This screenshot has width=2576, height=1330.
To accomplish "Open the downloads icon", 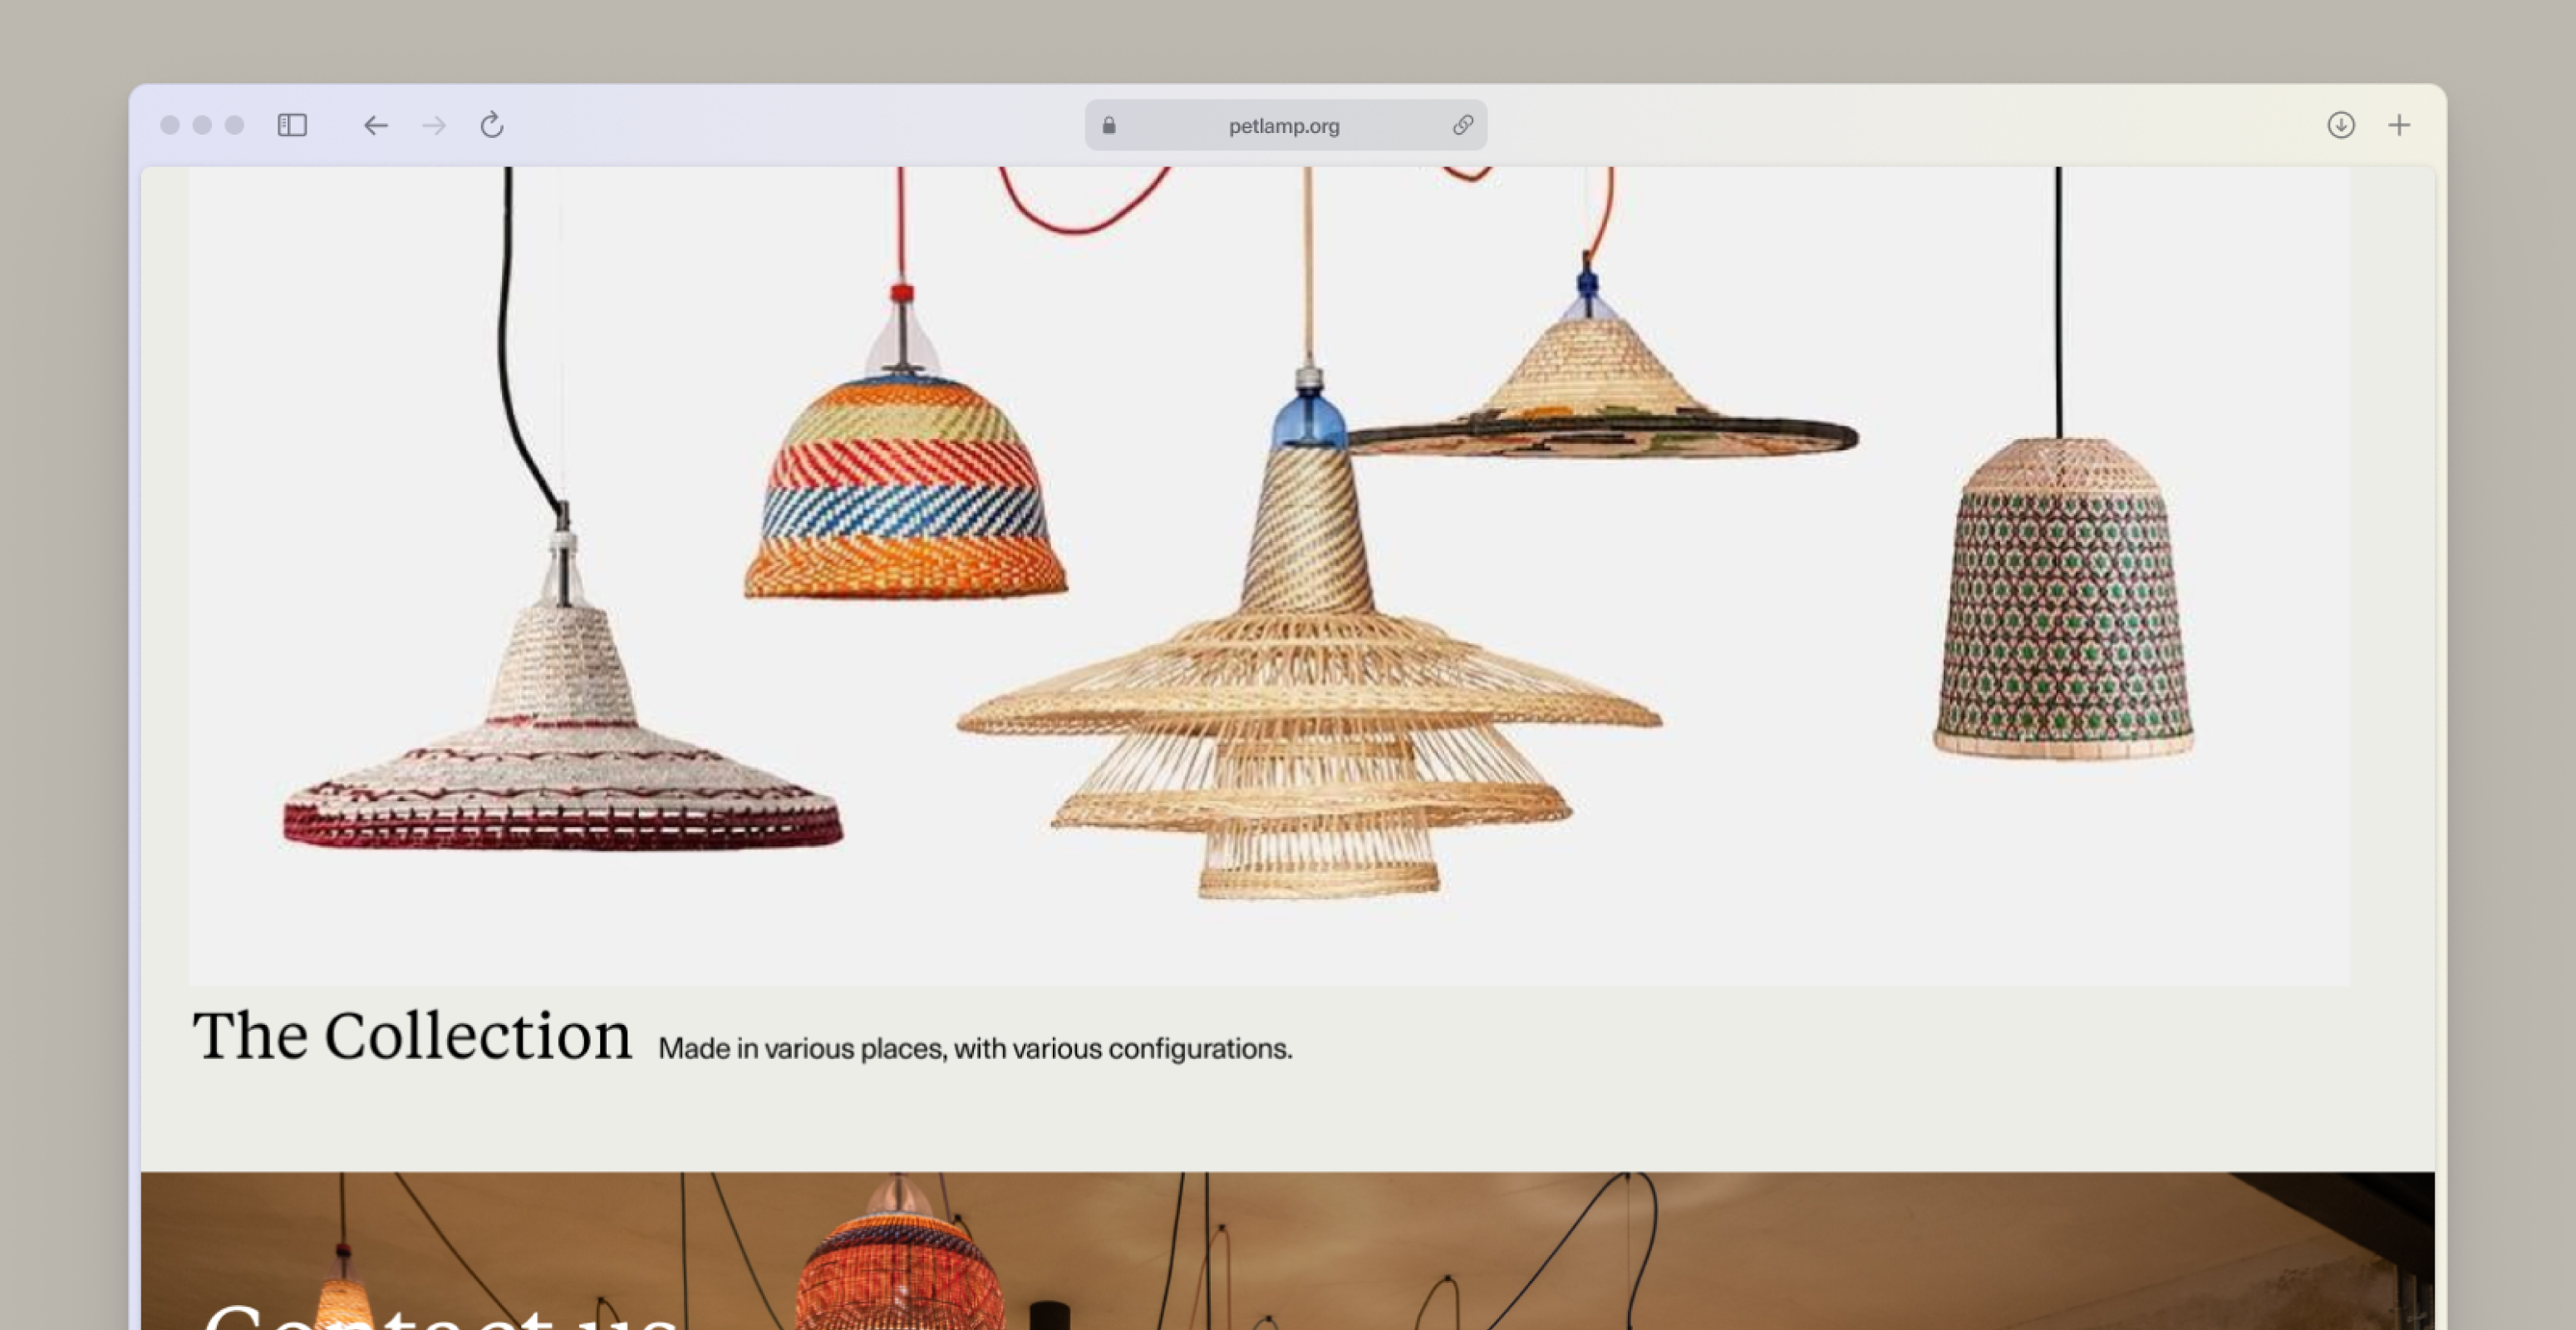I will click(x=2341, y=125).
